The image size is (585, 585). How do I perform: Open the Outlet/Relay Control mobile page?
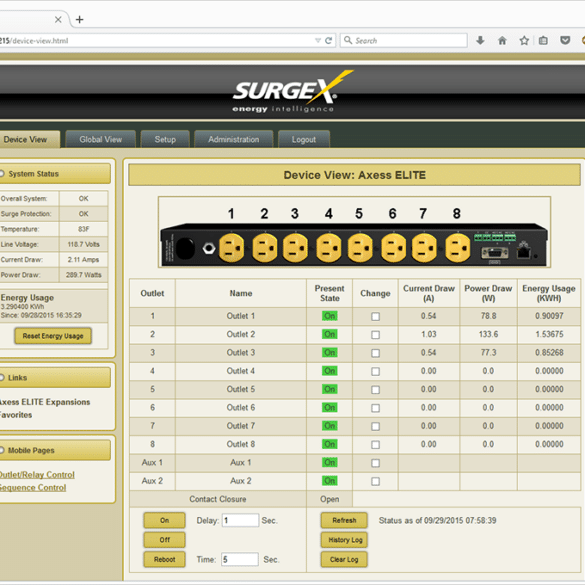click(37, 475)
